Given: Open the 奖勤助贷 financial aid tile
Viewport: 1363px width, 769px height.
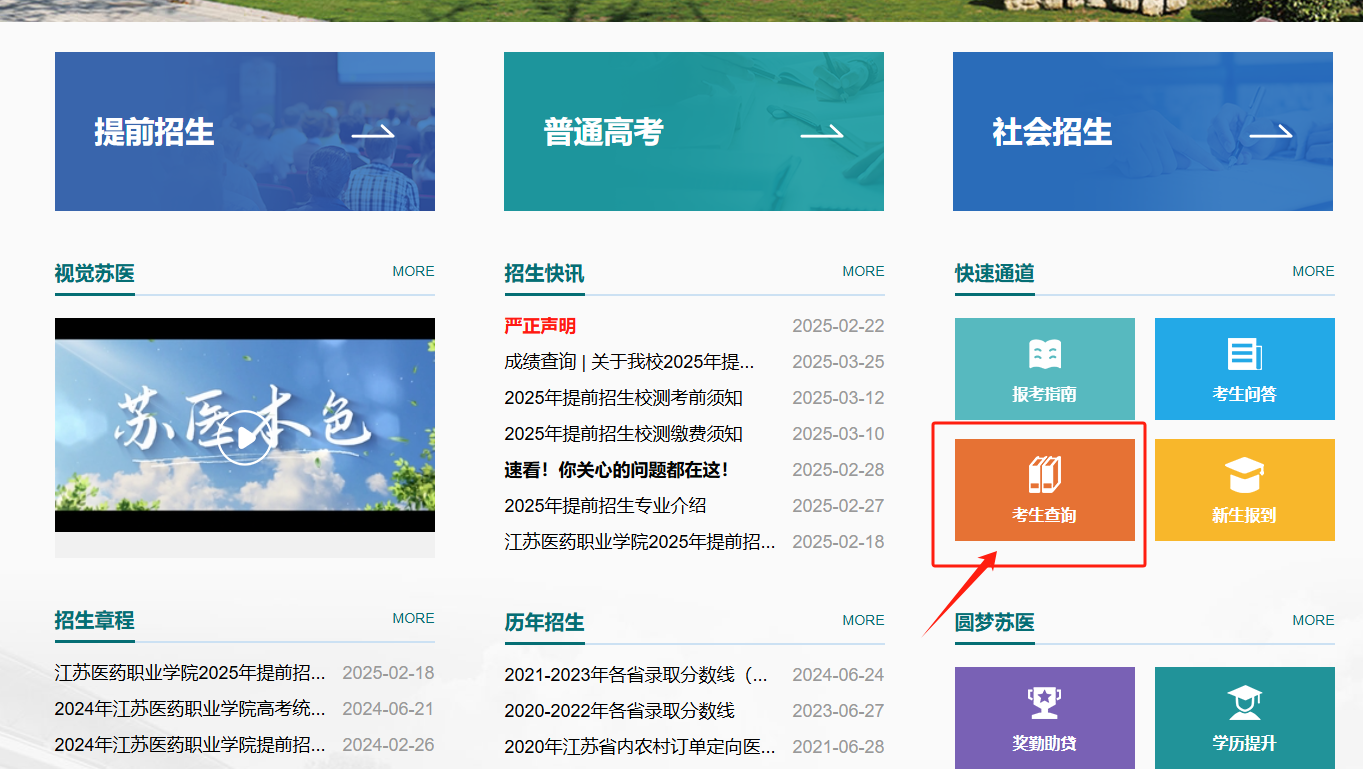Looking at the screenshot, I should coord(1044,718).
